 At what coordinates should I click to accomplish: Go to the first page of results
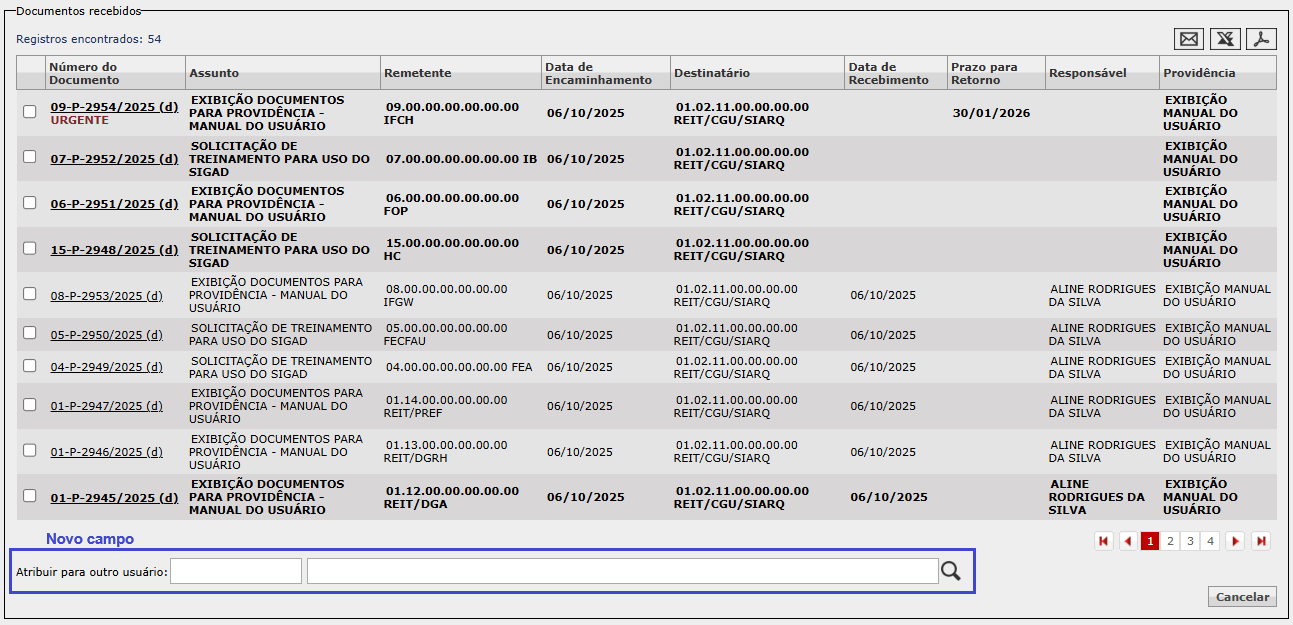click(1104, 541)
